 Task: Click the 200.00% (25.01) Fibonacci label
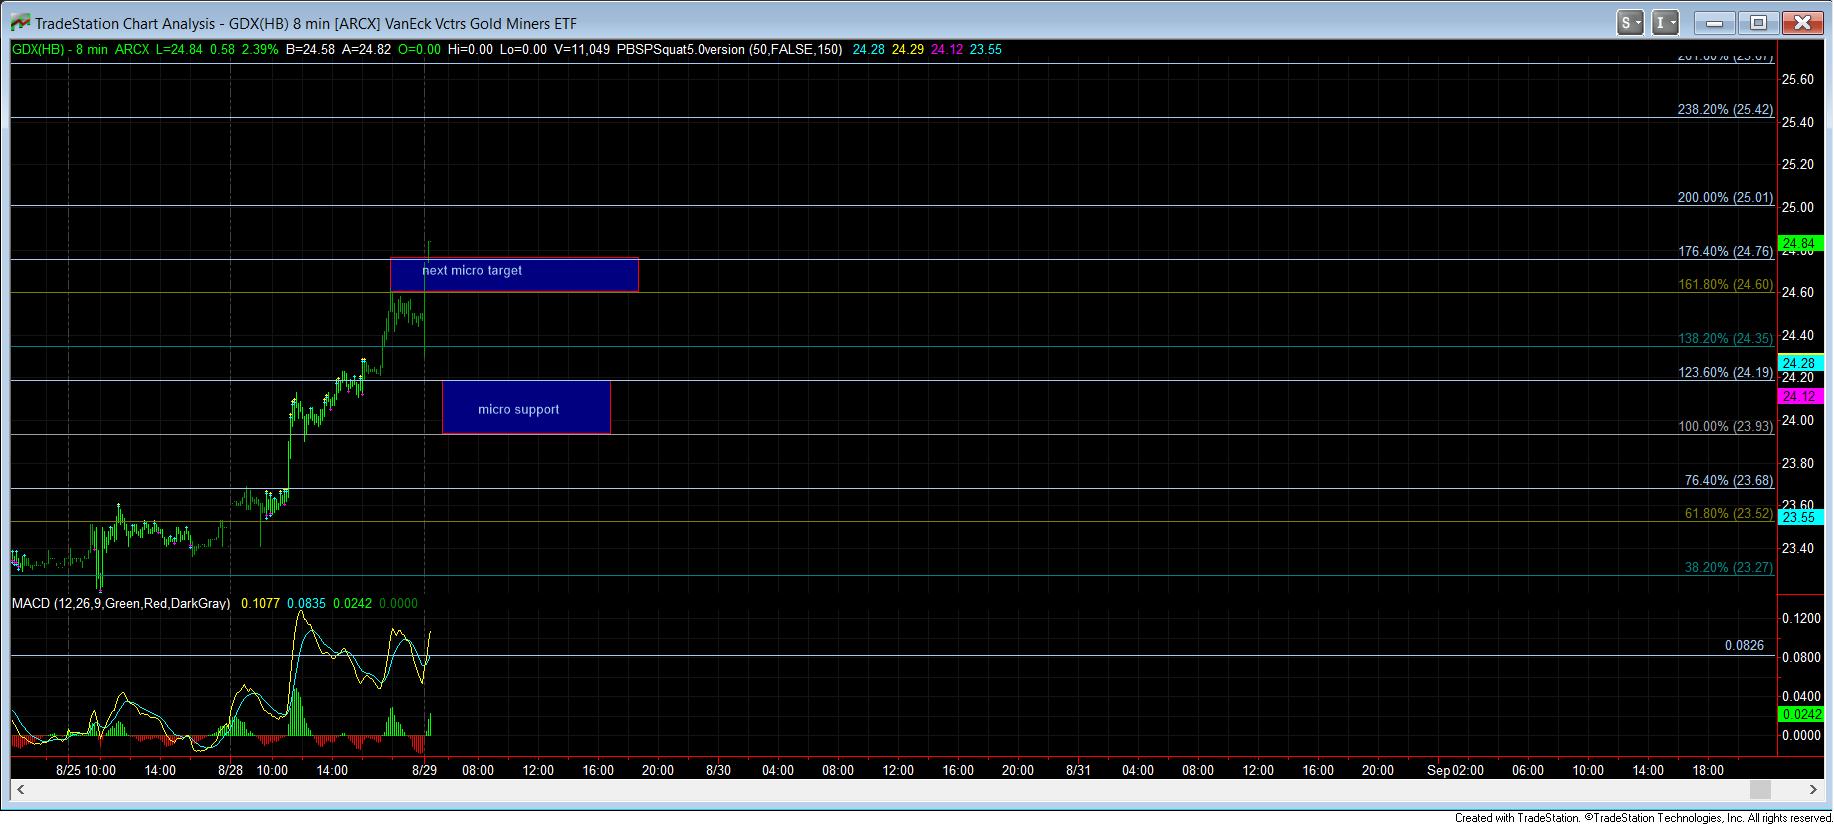[x=1725, y=198]
